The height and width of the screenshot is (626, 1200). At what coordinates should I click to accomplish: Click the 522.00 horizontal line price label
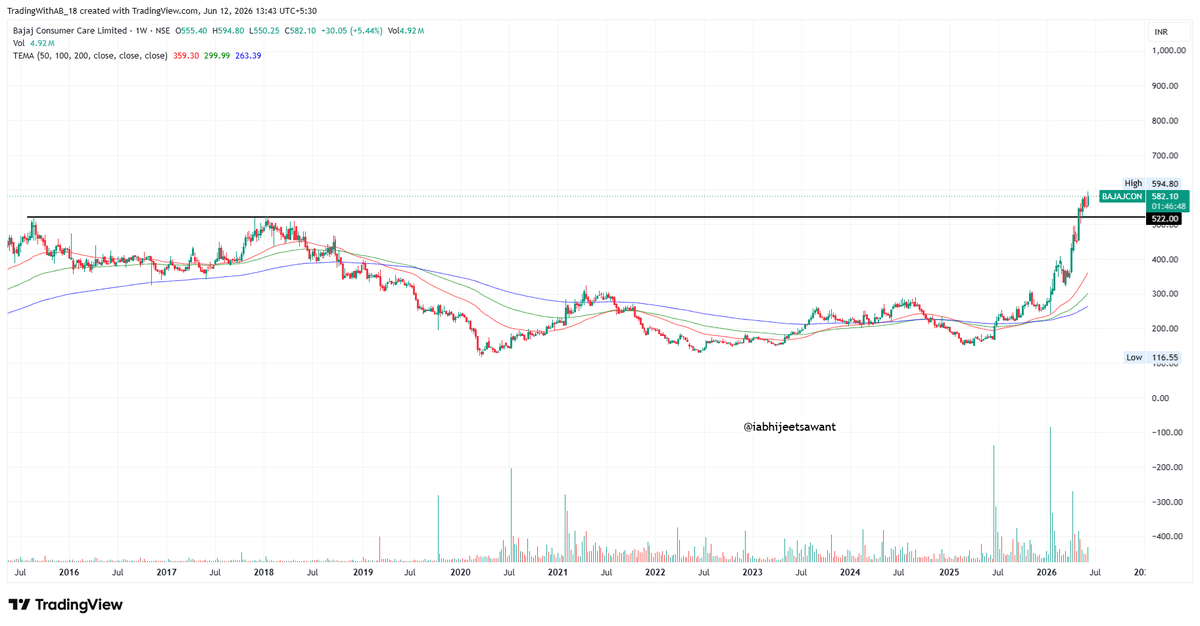[1165, 218]
